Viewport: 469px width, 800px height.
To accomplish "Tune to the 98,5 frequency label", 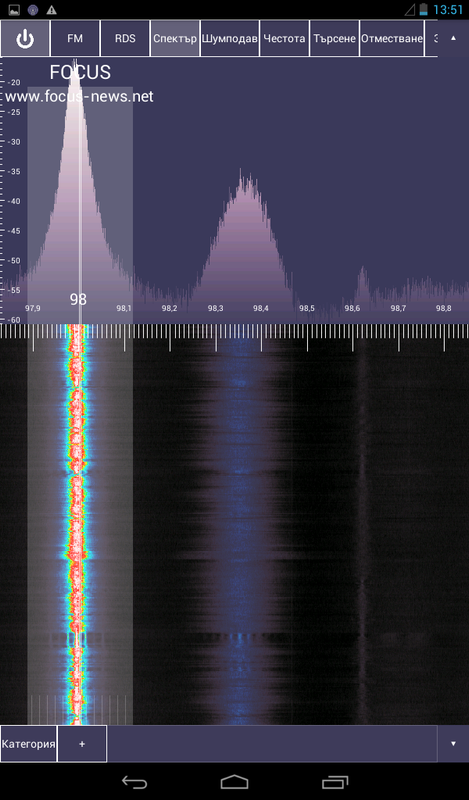I will tap(306, 308).
